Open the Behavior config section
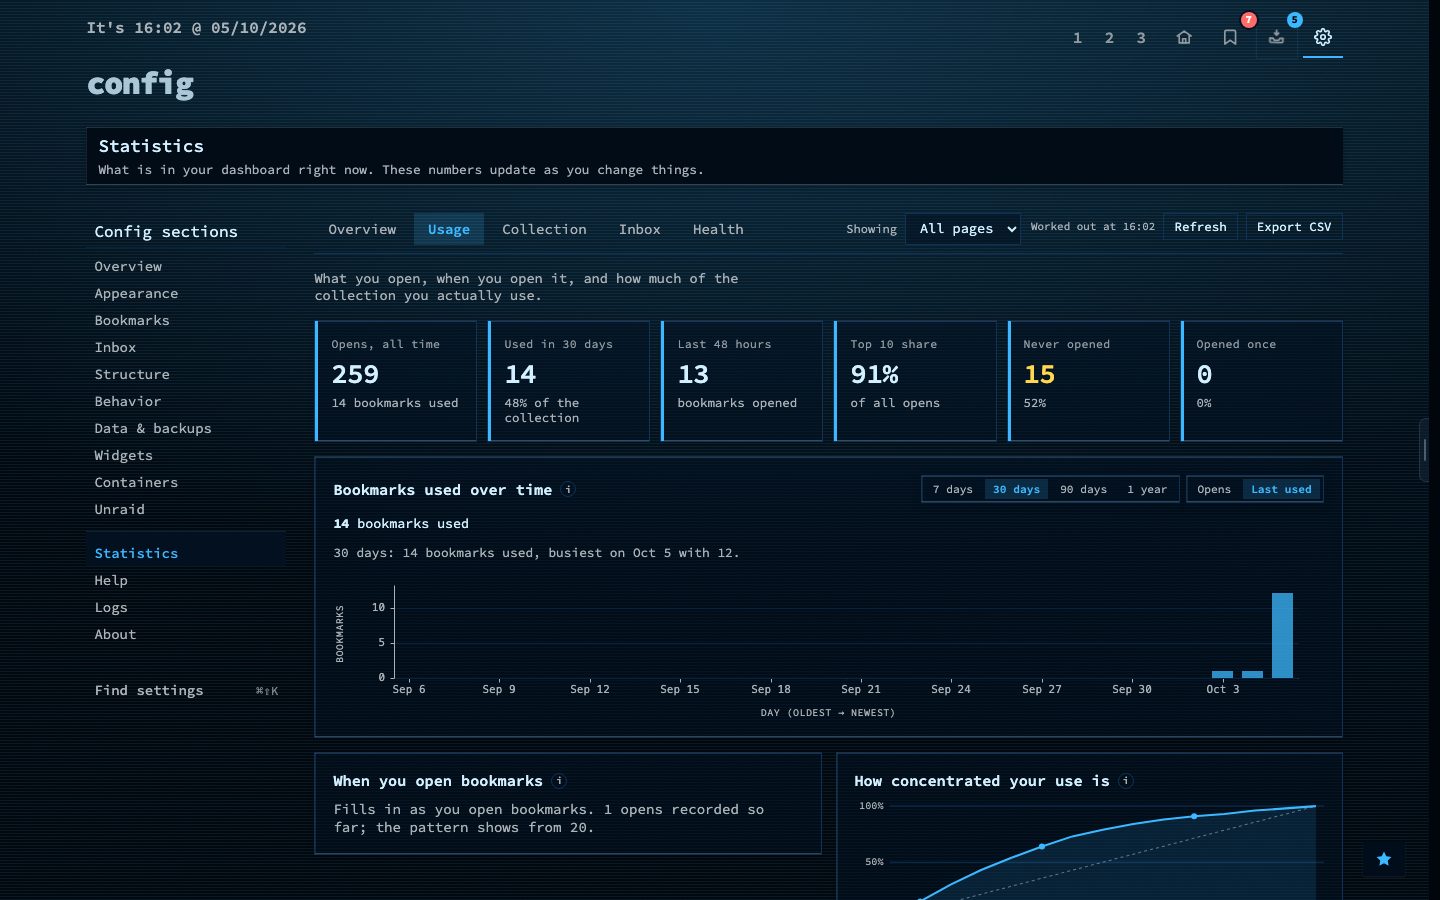Screen dimensions: 1440x900 [186, 401]
